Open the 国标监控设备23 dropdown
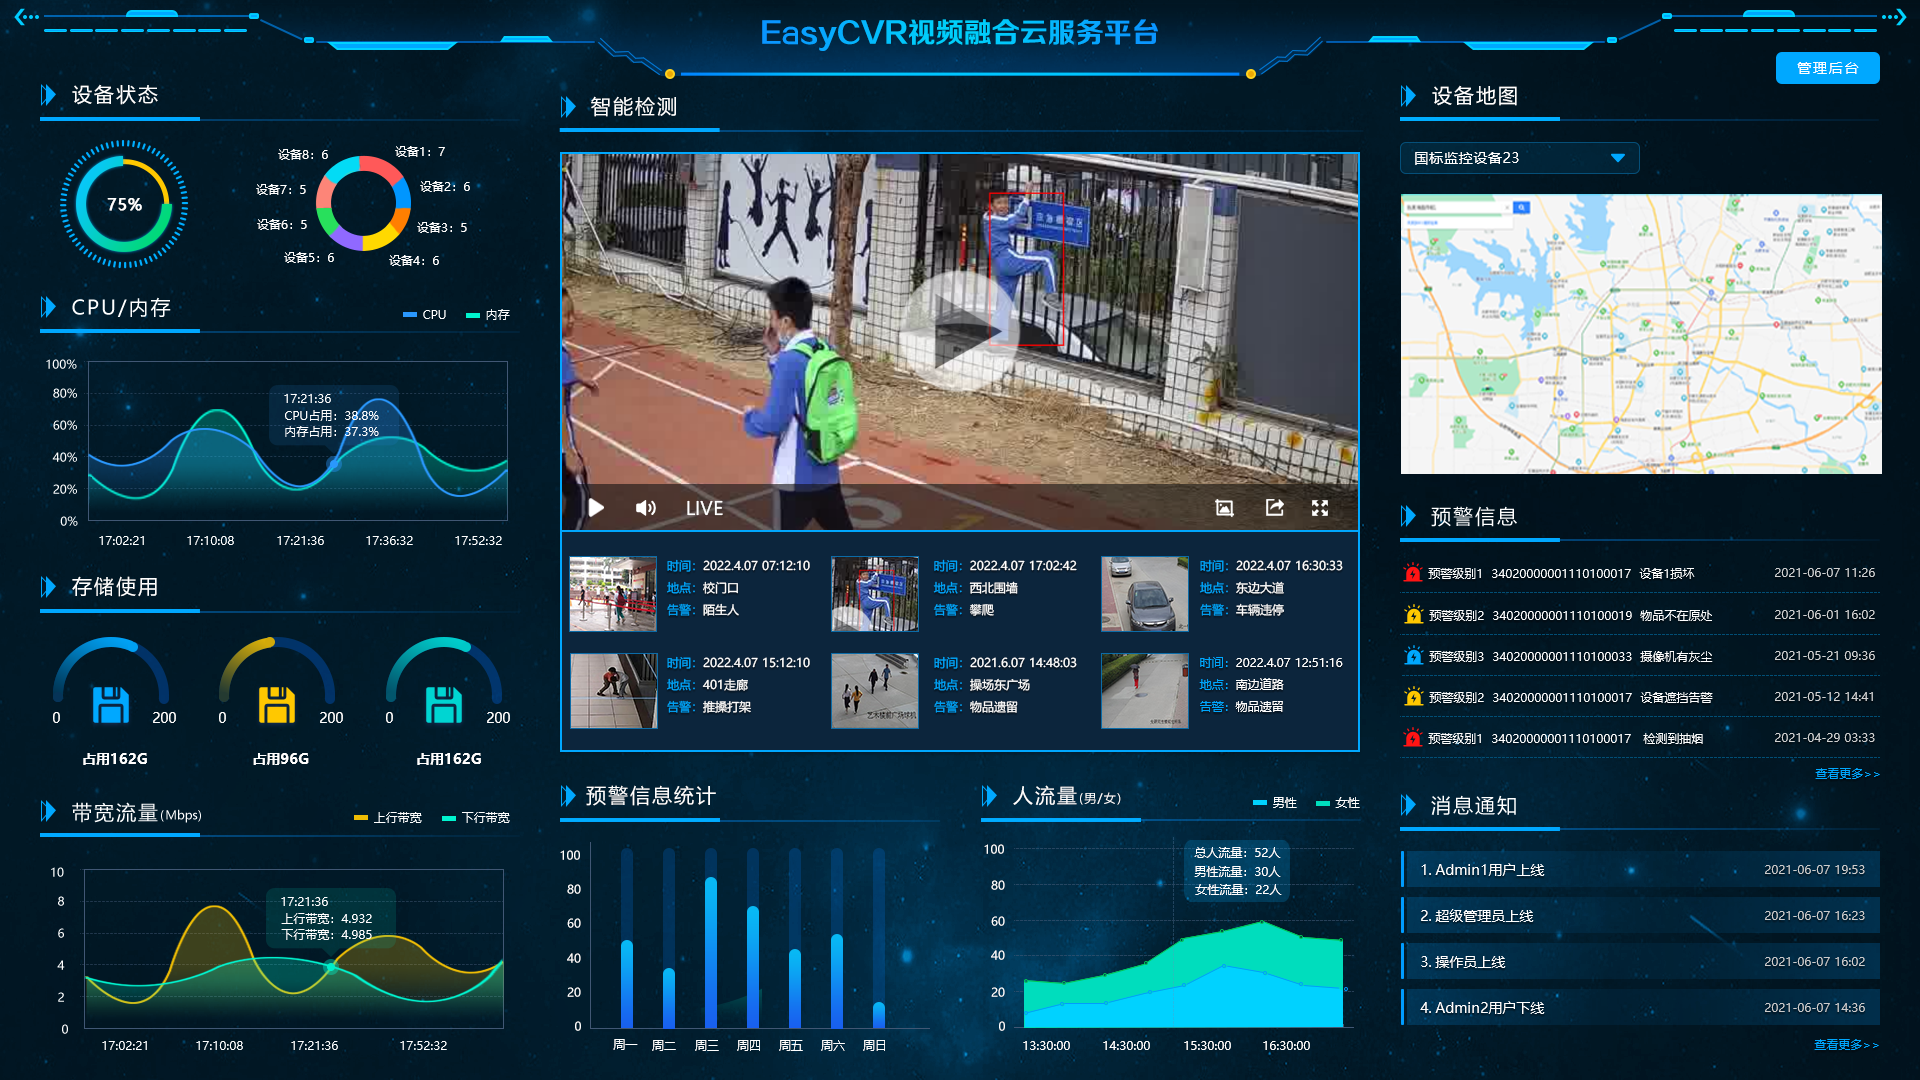The height and width of the screenshot is (1080, 1920). [1519, 158]
